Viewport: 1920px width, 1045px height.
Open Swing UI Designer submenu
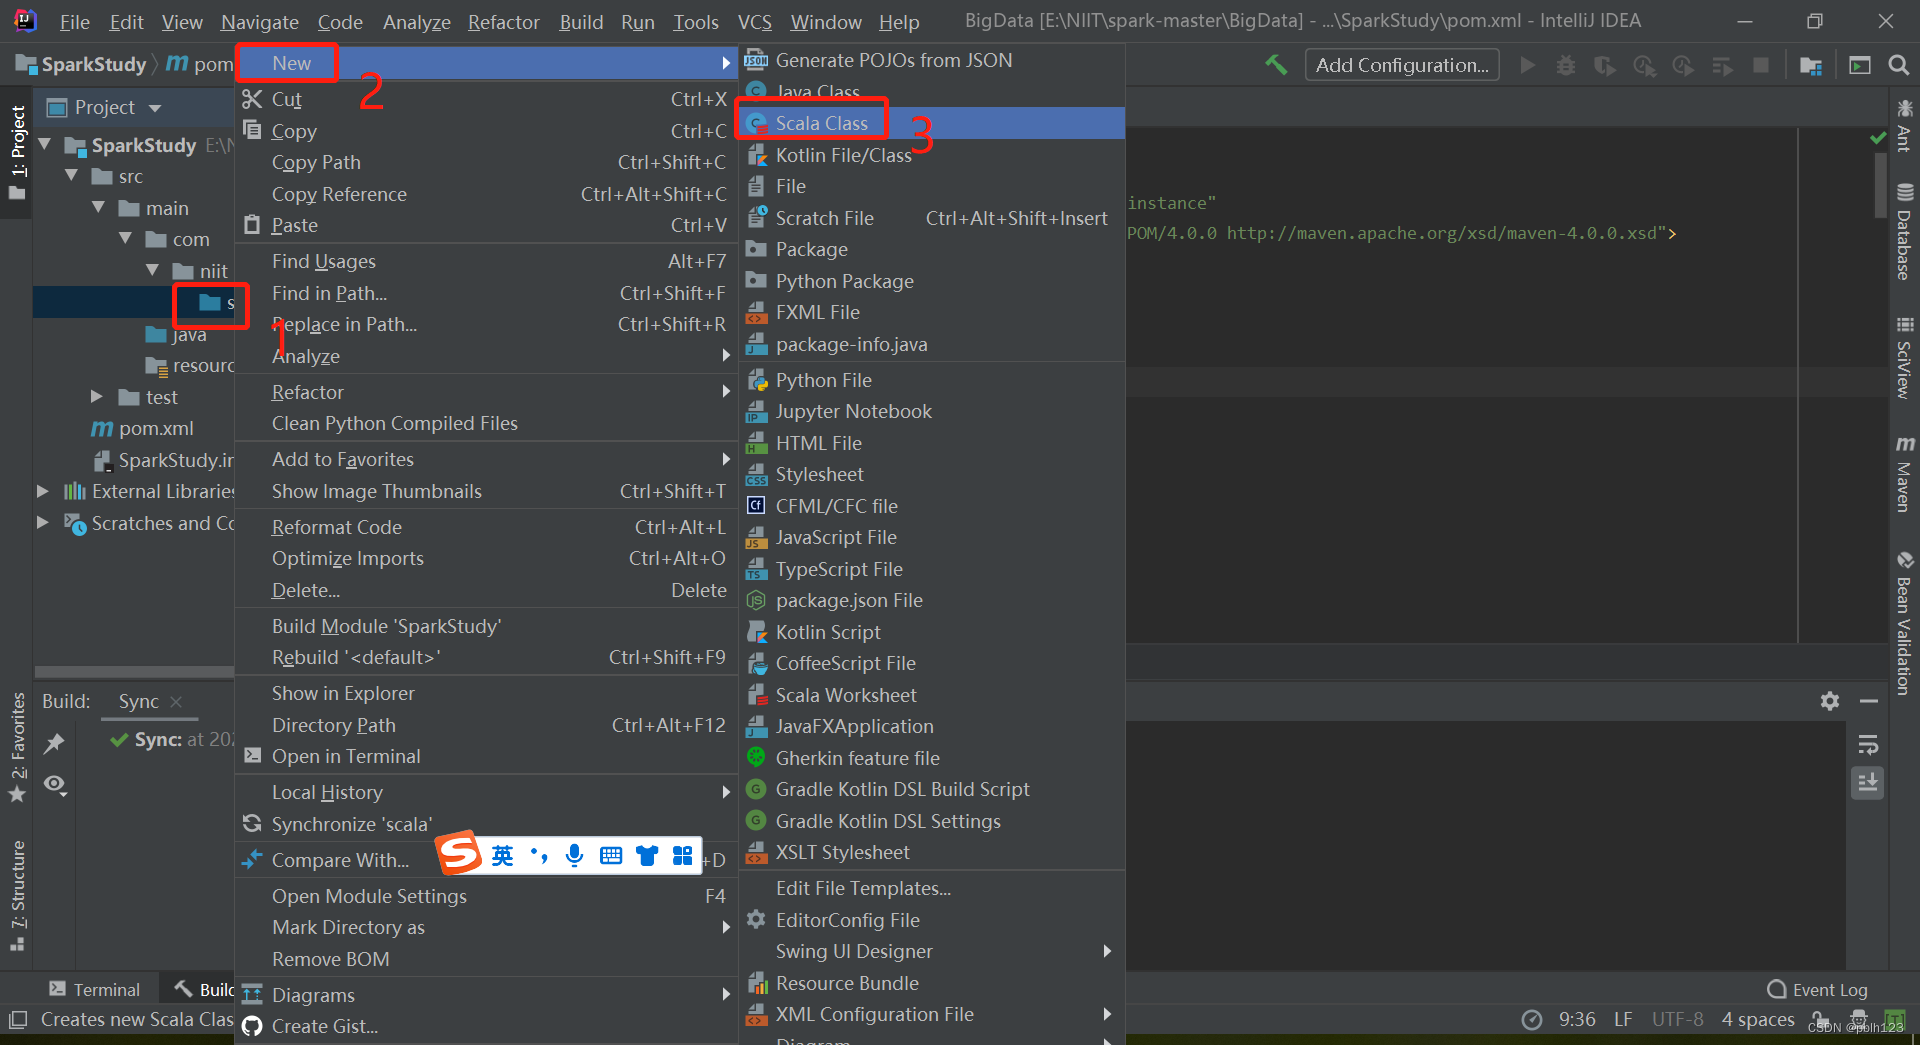point(932,951)
